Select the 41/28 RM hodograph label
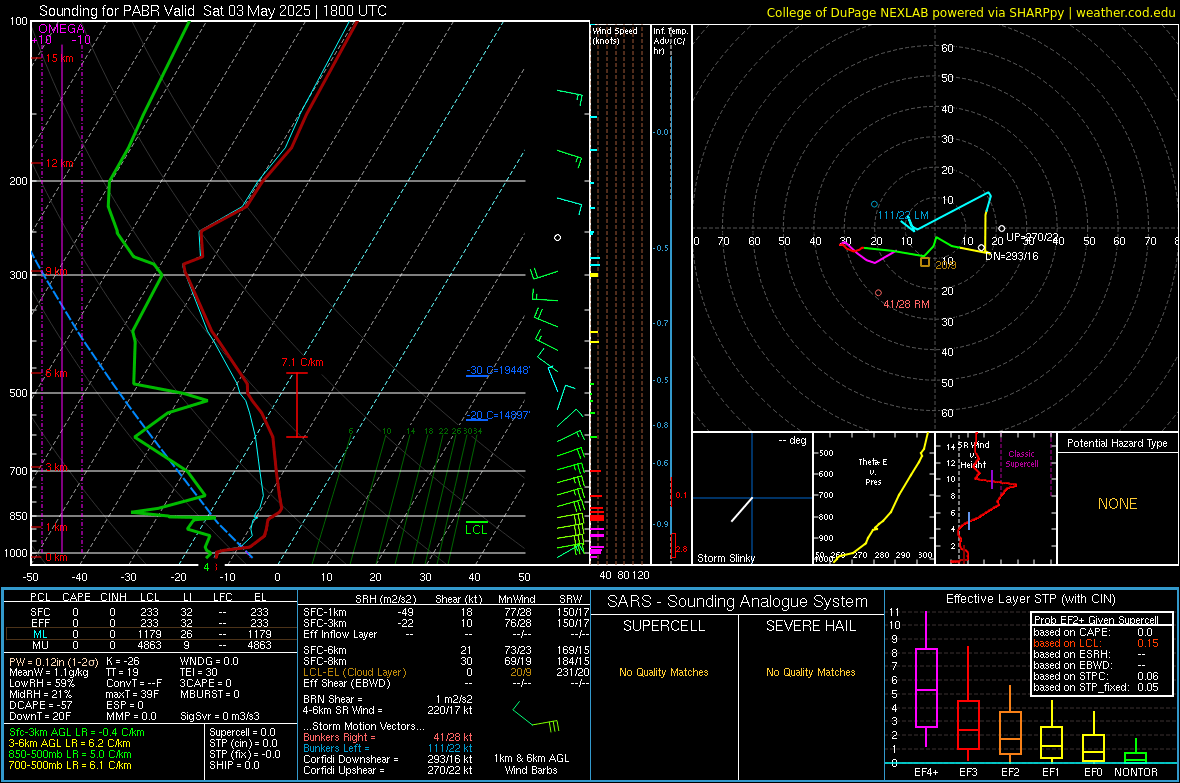The height and width of the screenshot is (783, 1180). point(906,304)
